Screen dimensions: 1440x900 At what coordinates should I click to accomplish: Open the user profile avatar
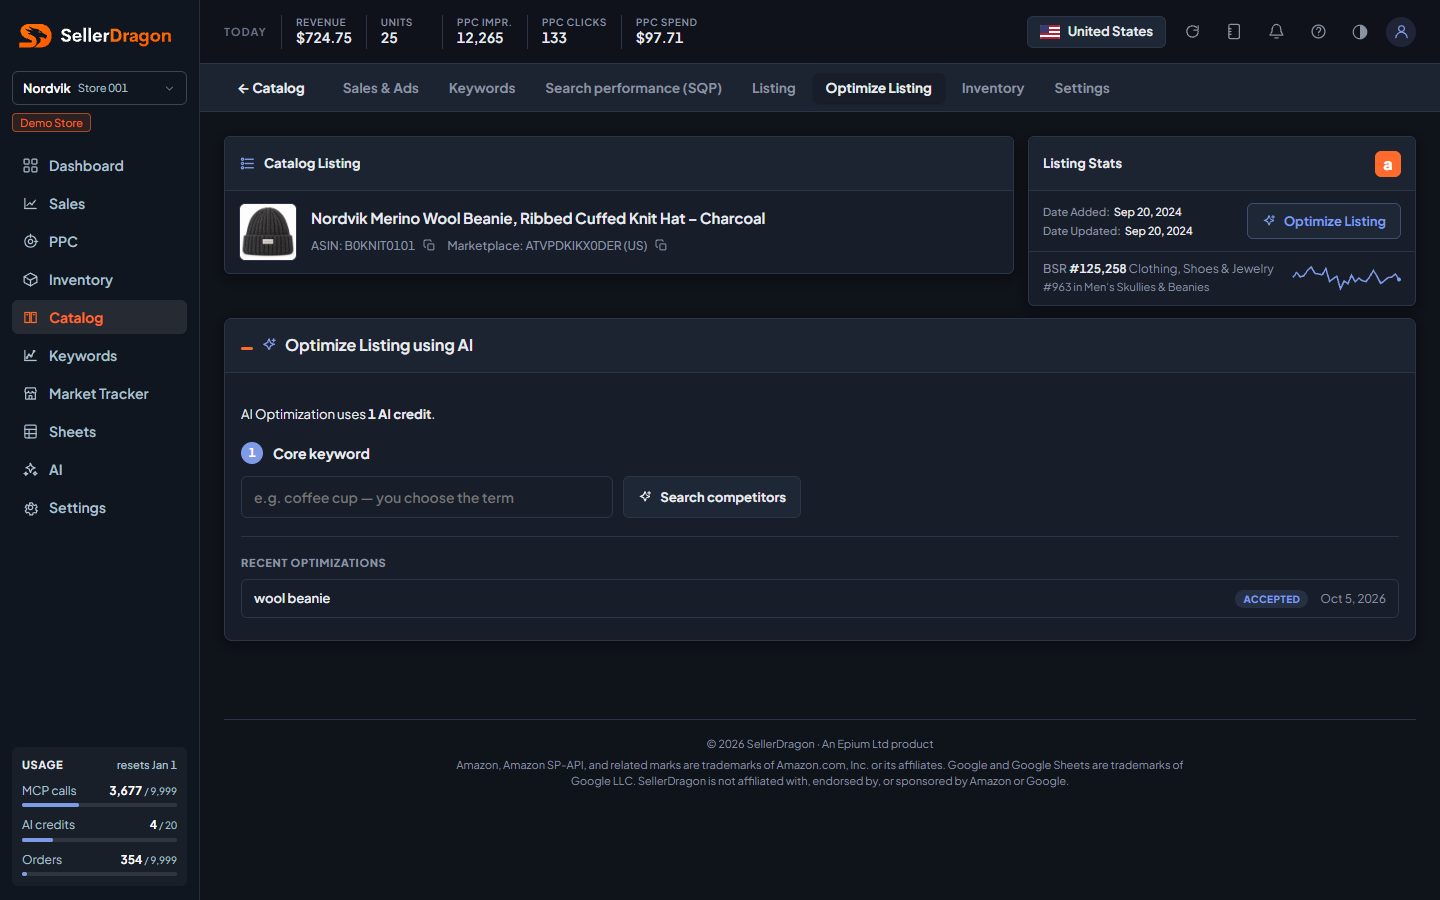point(1401,32)
